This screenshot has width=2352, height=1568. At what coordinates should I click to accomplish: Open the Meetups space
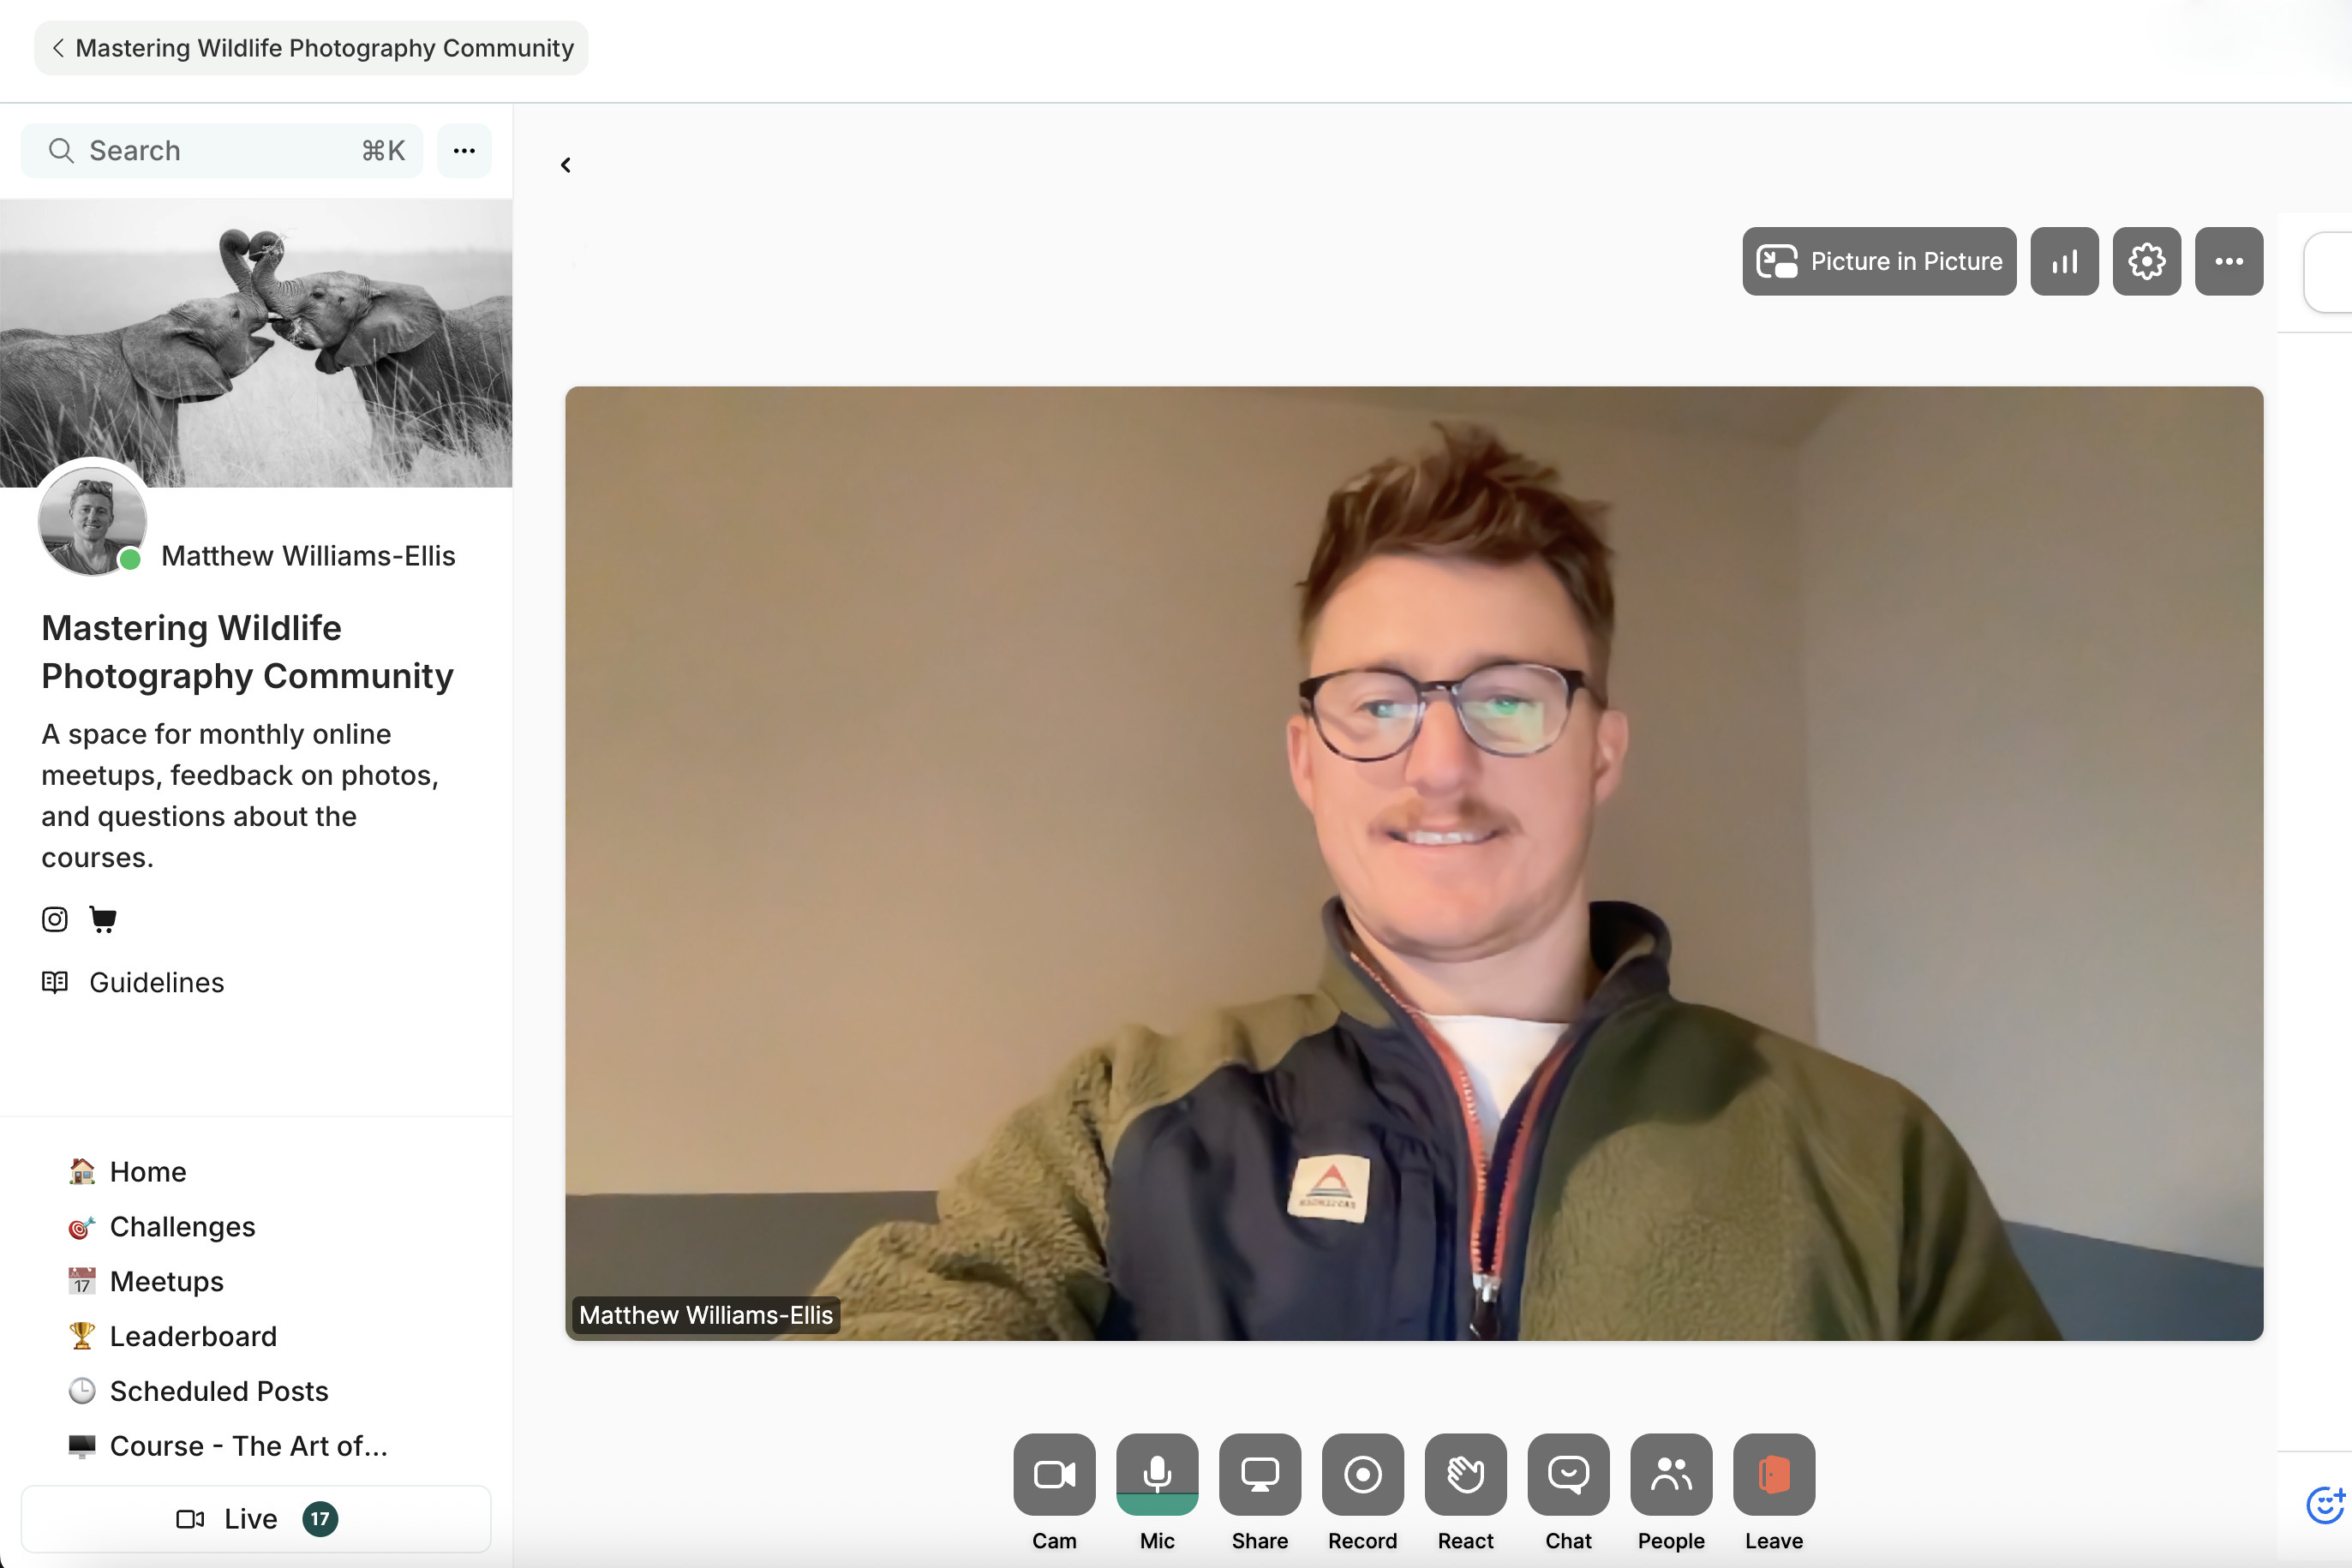[x=166, y=1281]
